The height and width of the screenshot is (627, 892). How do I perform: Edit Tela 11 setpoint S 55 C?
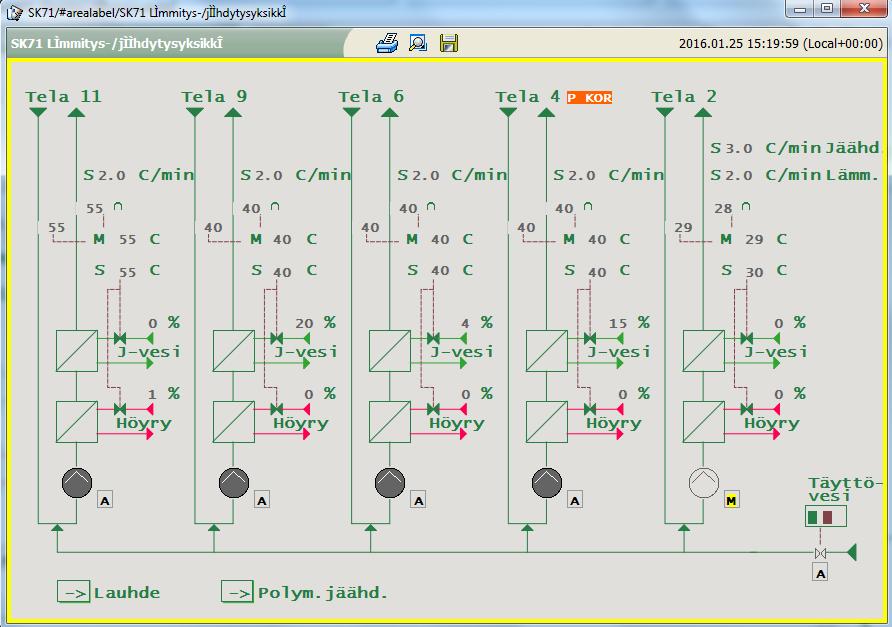127,271
